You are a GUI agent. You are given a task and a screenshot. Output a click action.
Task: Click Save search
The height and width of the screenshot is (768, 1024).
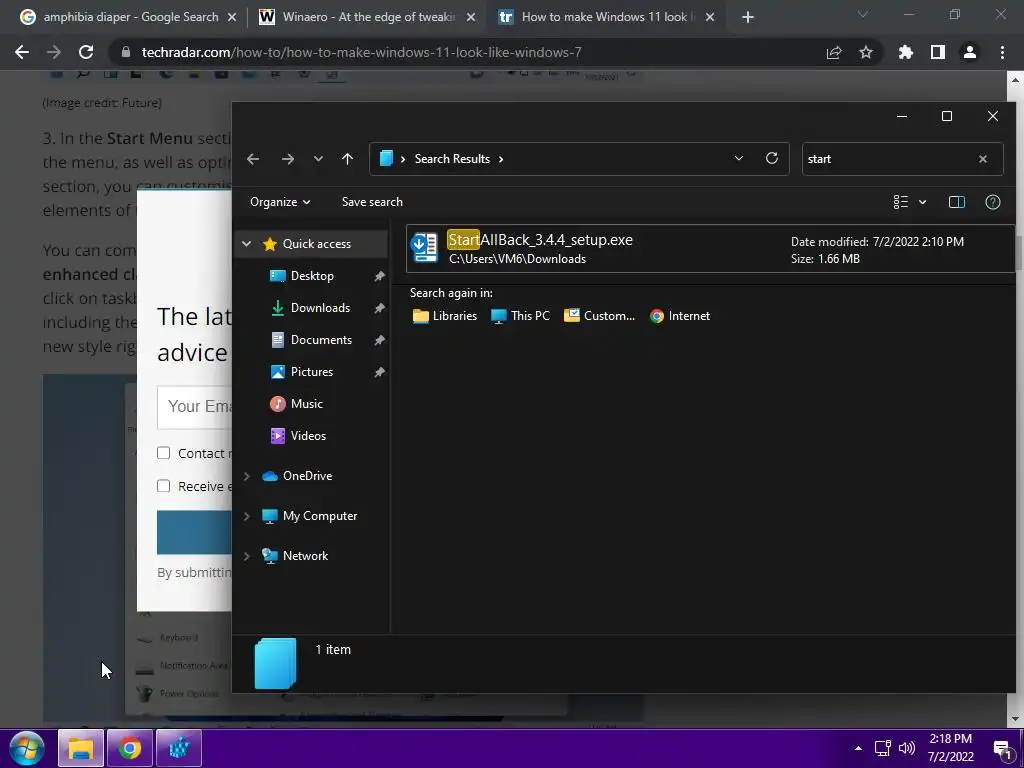pos(372,202)
